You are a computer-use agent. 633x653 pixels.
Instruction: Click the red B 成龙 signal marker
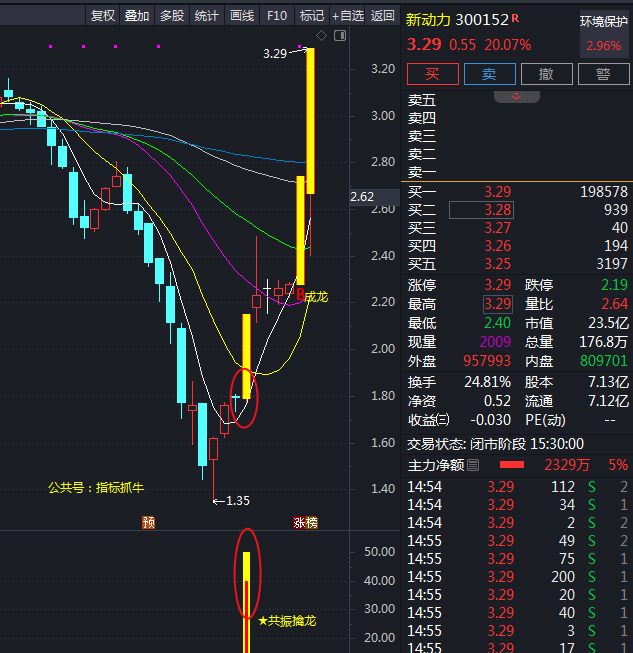[312, 296]
